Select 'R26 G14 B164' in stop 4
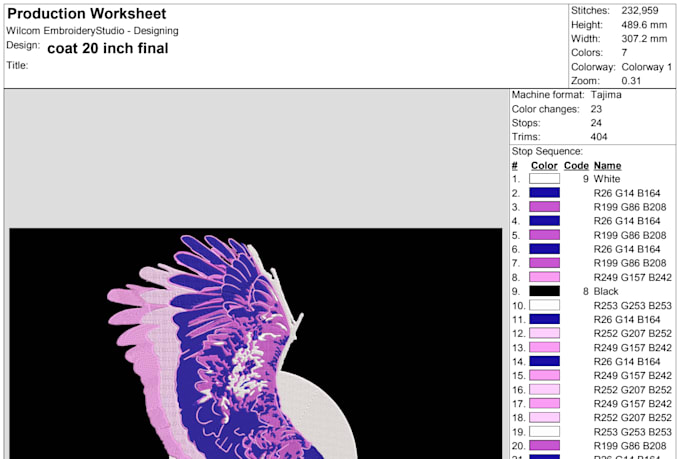This screenshot has height=459, width=680. coord(627,221)
